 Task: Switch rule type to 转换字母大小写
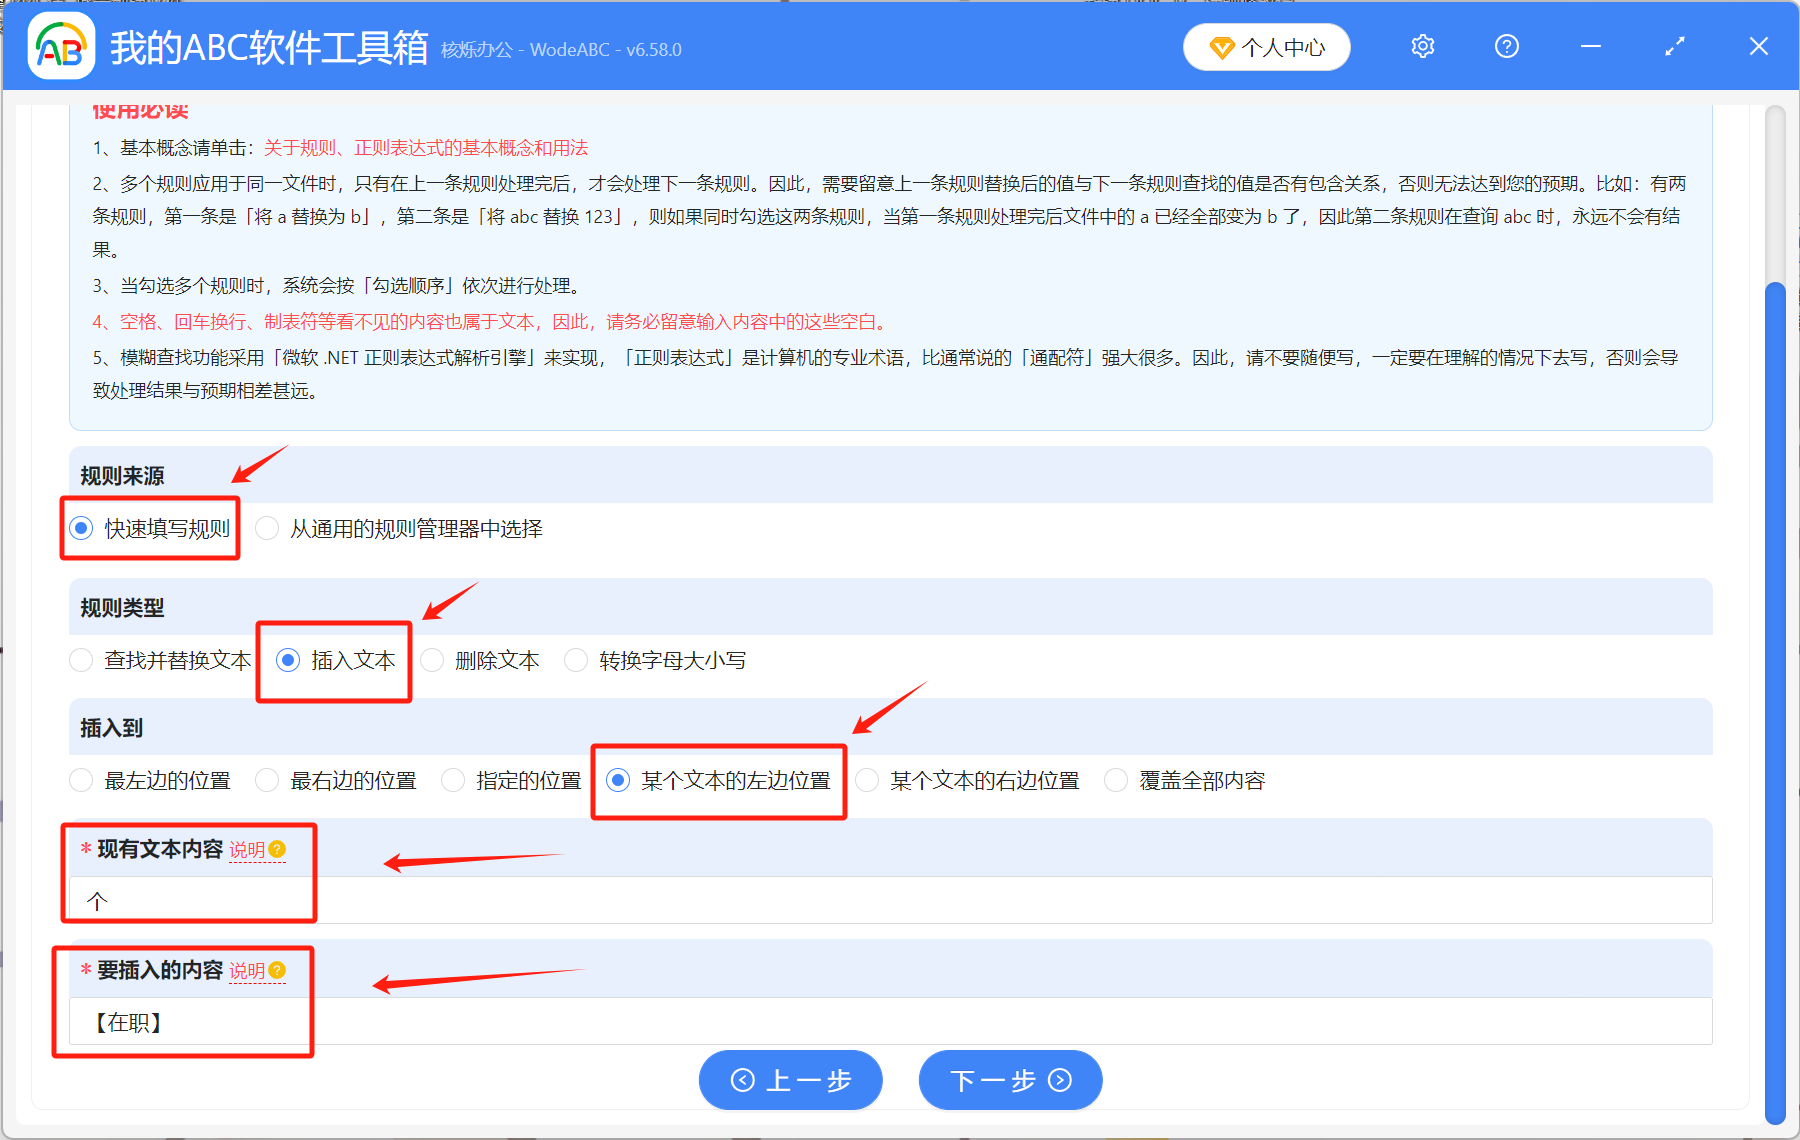click(x=576, y=659)
